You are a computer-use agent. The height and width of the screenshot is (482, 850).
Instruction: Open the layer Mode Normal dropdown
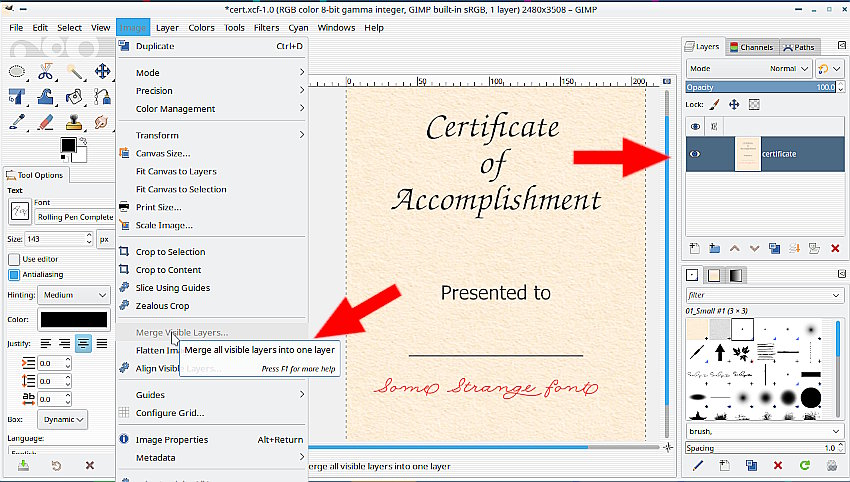(749, 69)
